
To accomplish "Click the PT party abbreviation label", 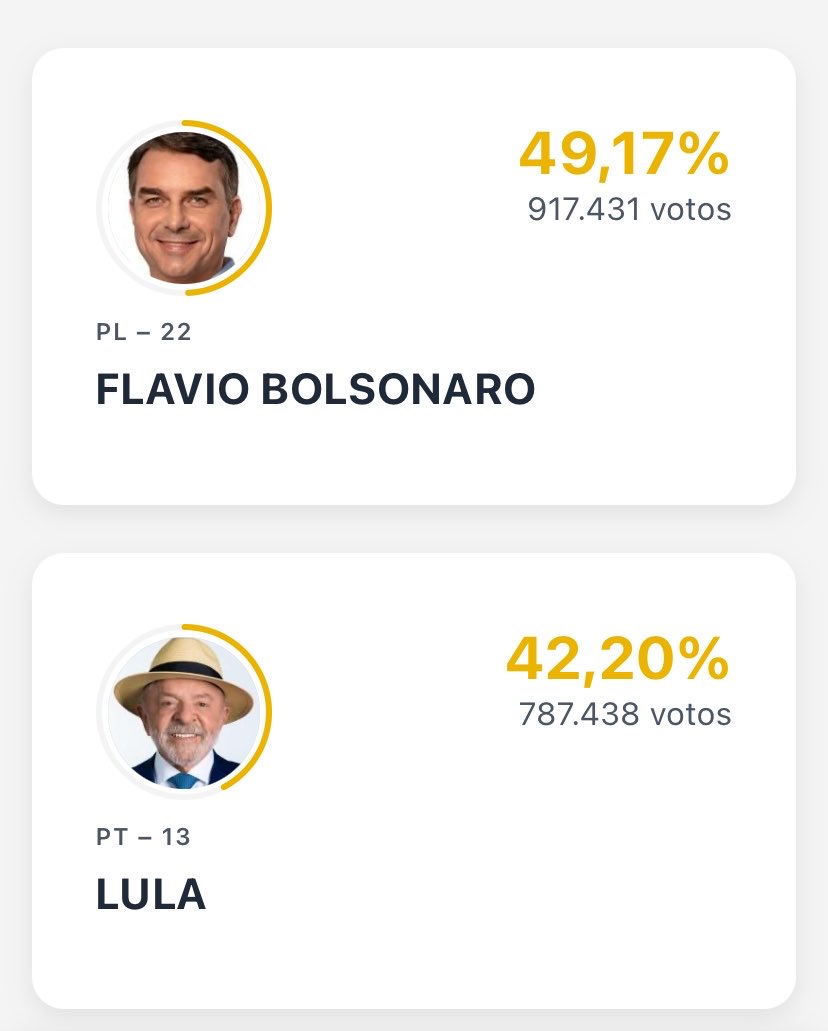I will point(111,837).
